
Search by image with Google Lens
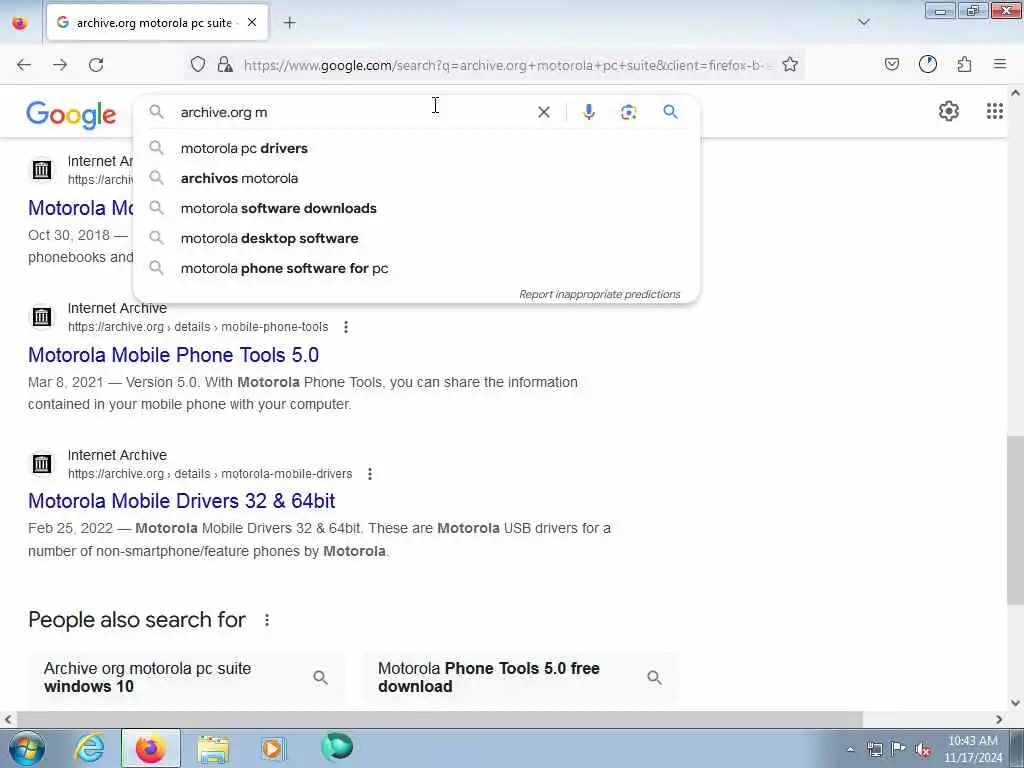[x=628, y=112]
